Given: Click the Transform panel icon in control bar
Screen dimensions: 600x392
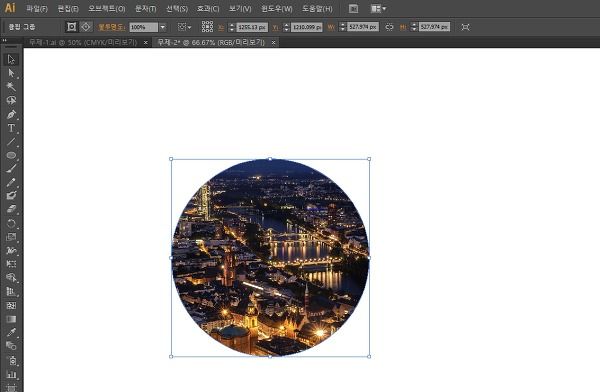Looking at the screenshot, I should coord(465,27).
